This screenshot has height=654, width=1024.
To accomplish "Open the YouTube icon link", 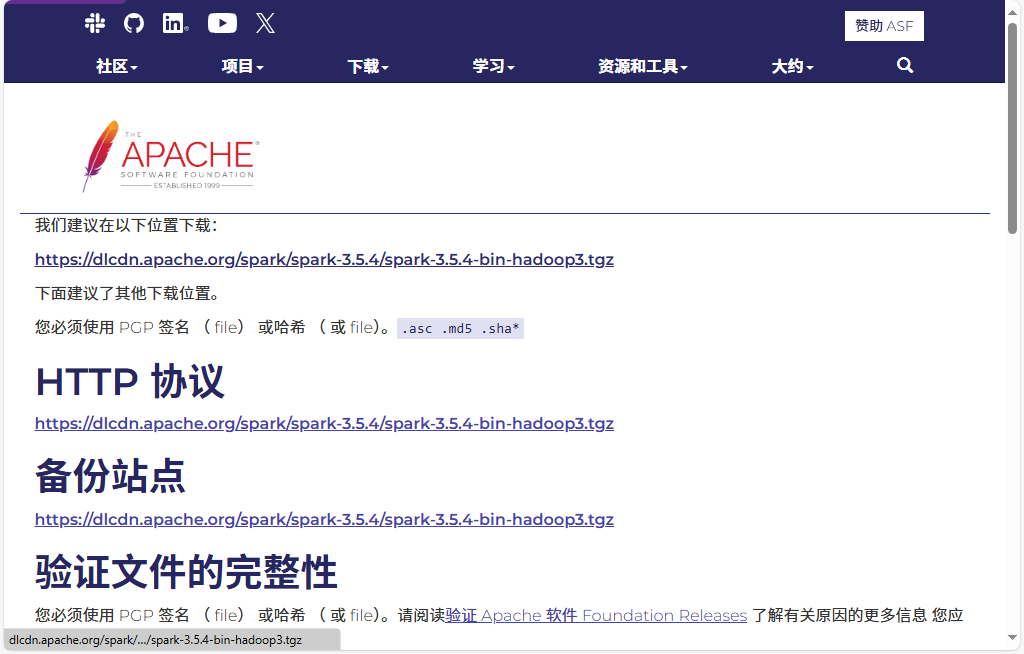I will coord(222,24).
